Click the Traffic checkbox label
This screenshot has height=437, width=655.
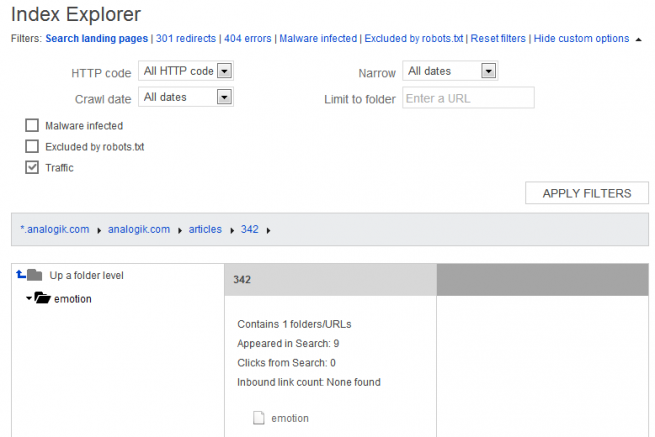click(x=59, y=168)
